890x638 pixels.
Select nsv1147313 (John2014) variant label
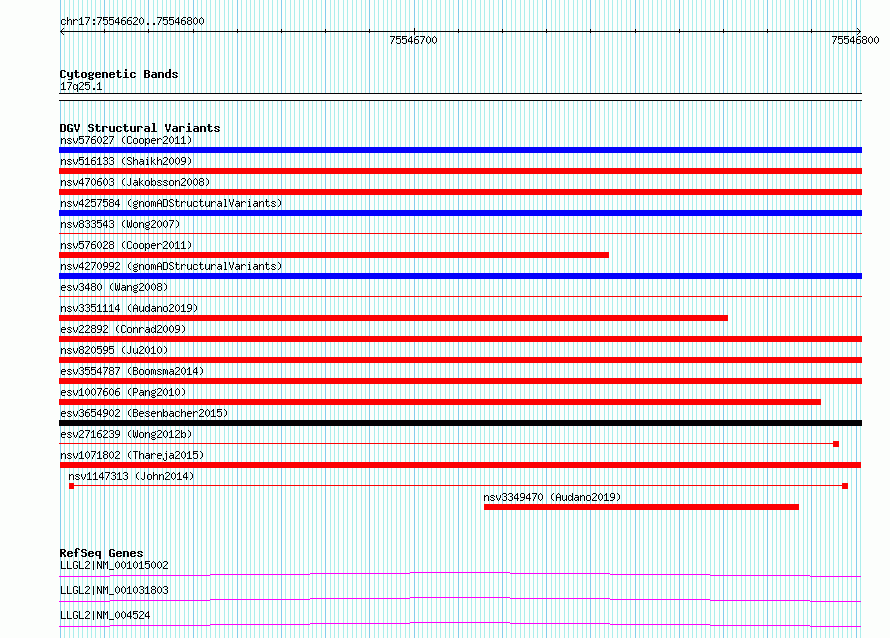coord(131,476)
